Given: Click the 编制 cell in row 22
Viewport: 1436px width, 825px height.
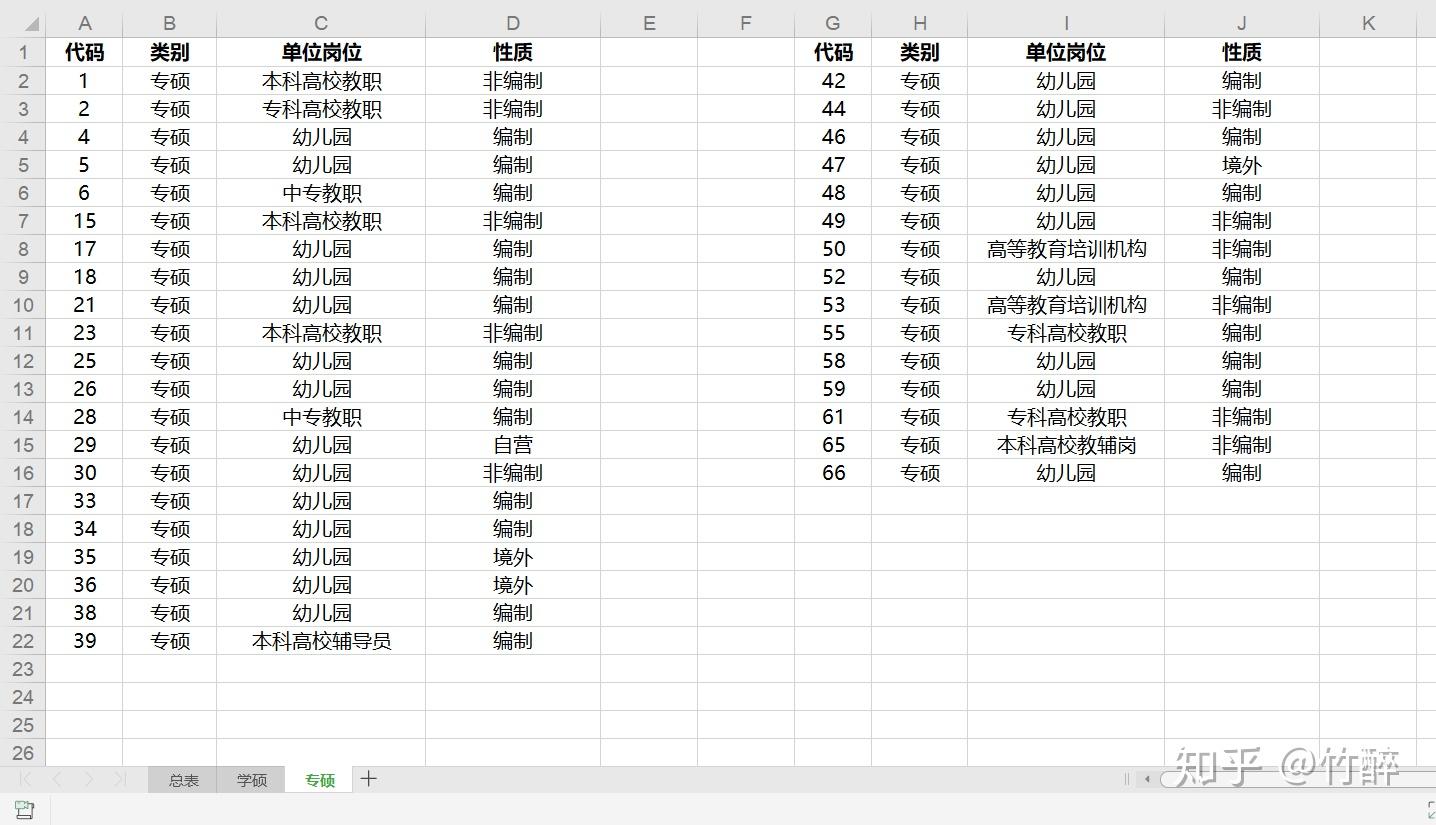Looking at the screenshot, I should (513, 641).
